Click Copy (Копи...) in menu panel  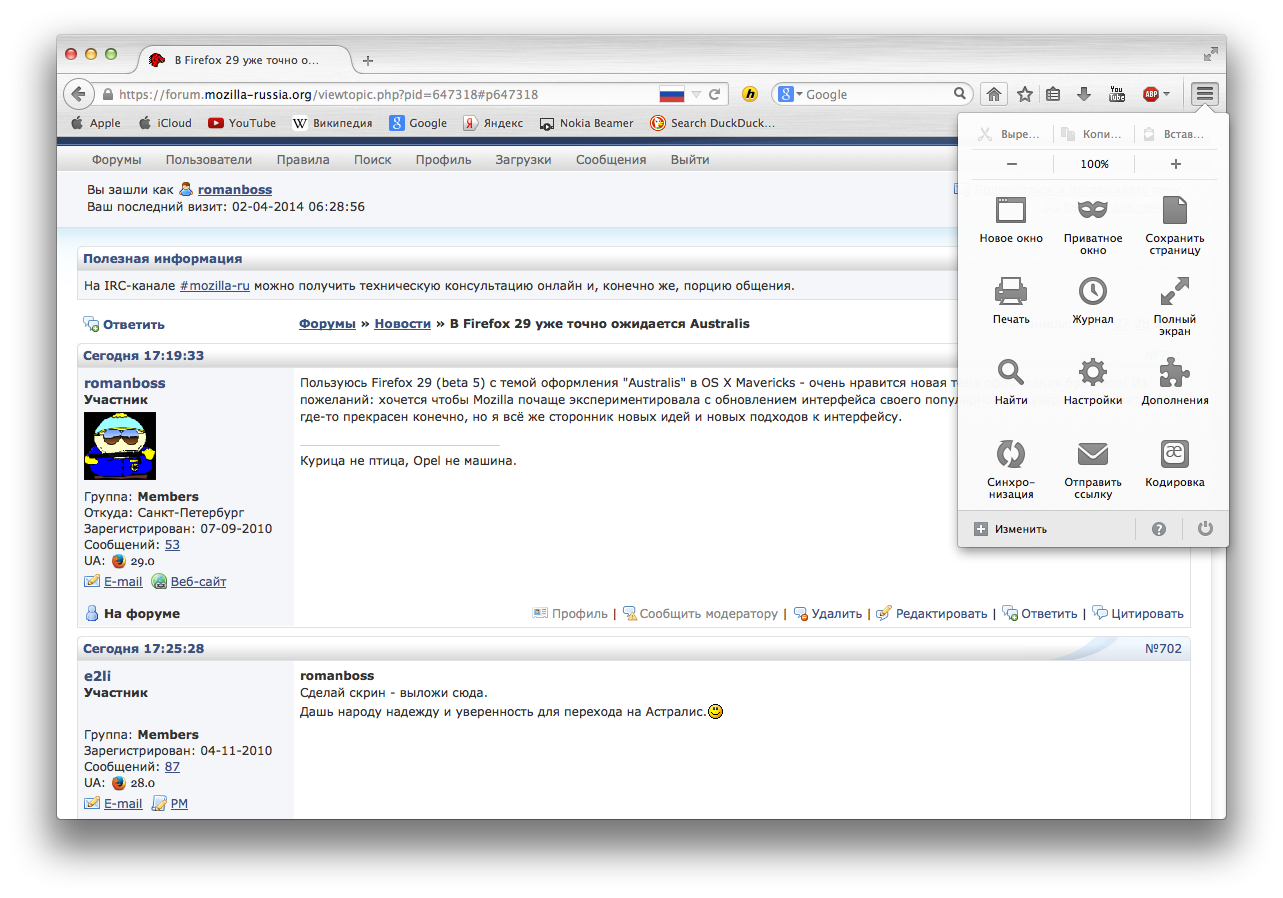coord(1093,134)
